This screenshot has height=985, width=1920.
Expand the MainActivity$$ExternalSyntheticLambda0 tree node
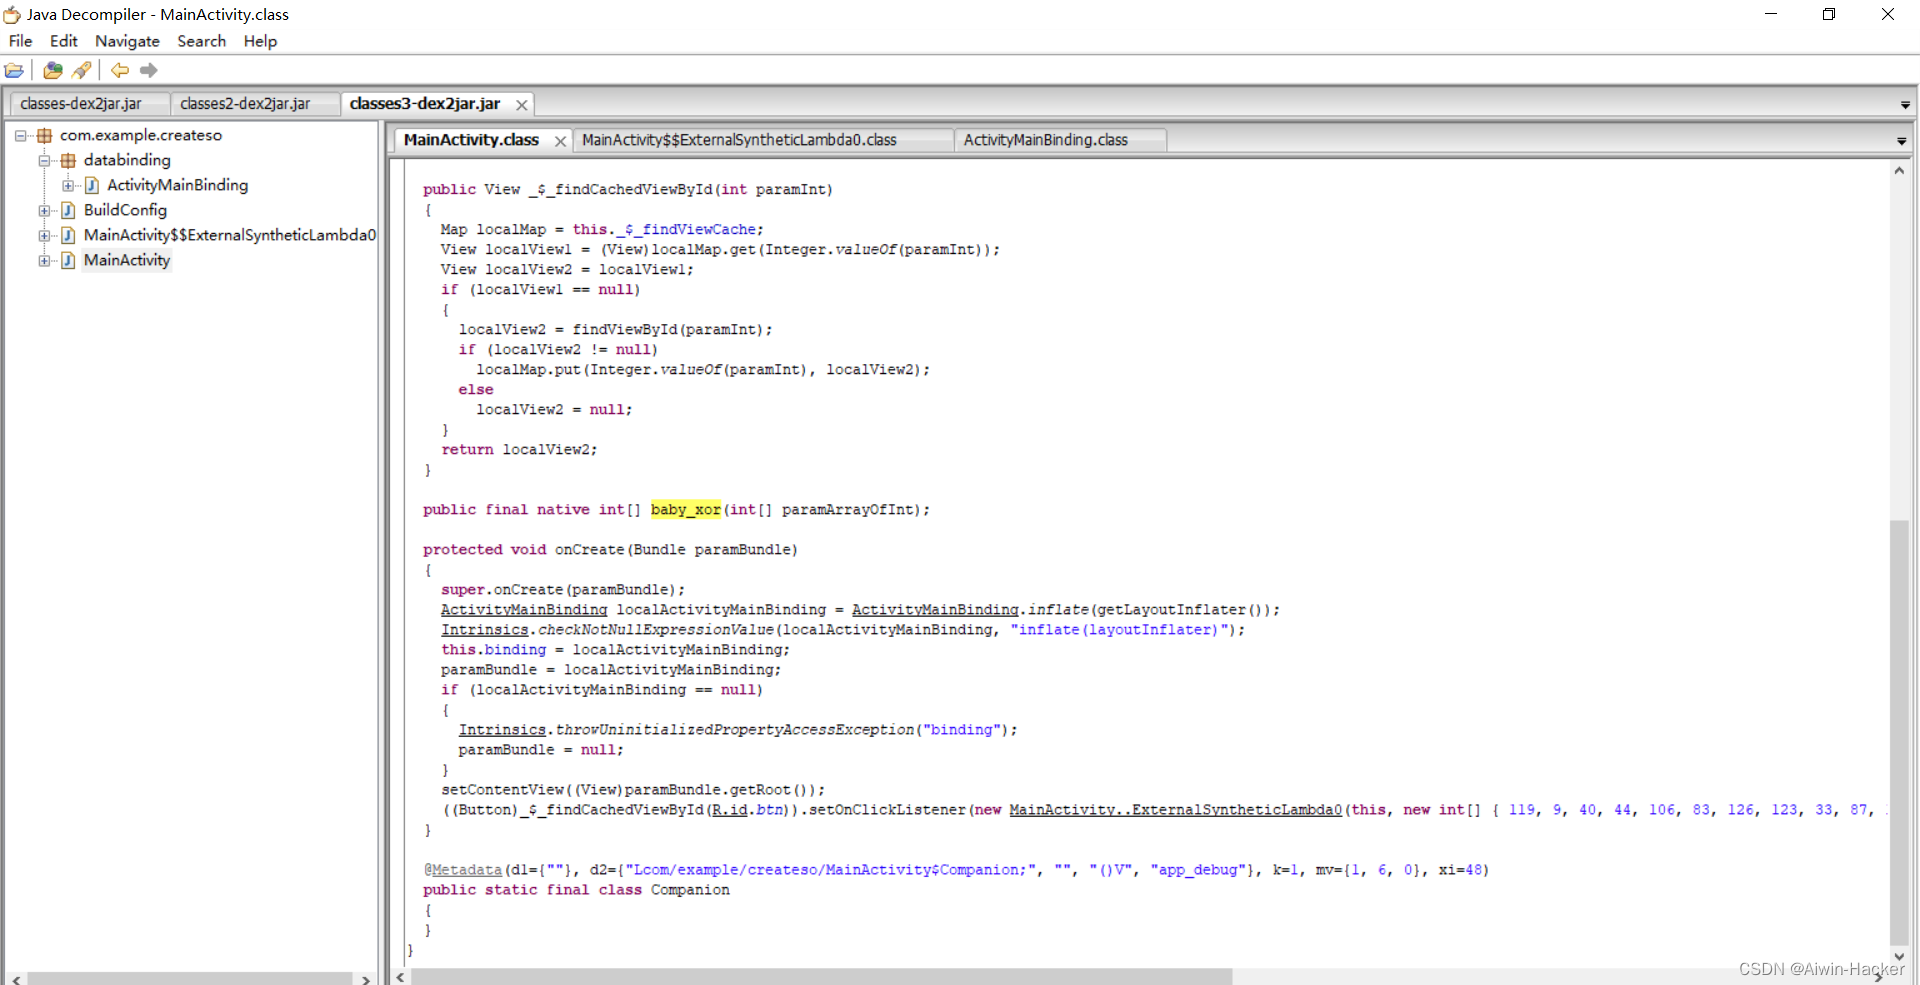44,235
